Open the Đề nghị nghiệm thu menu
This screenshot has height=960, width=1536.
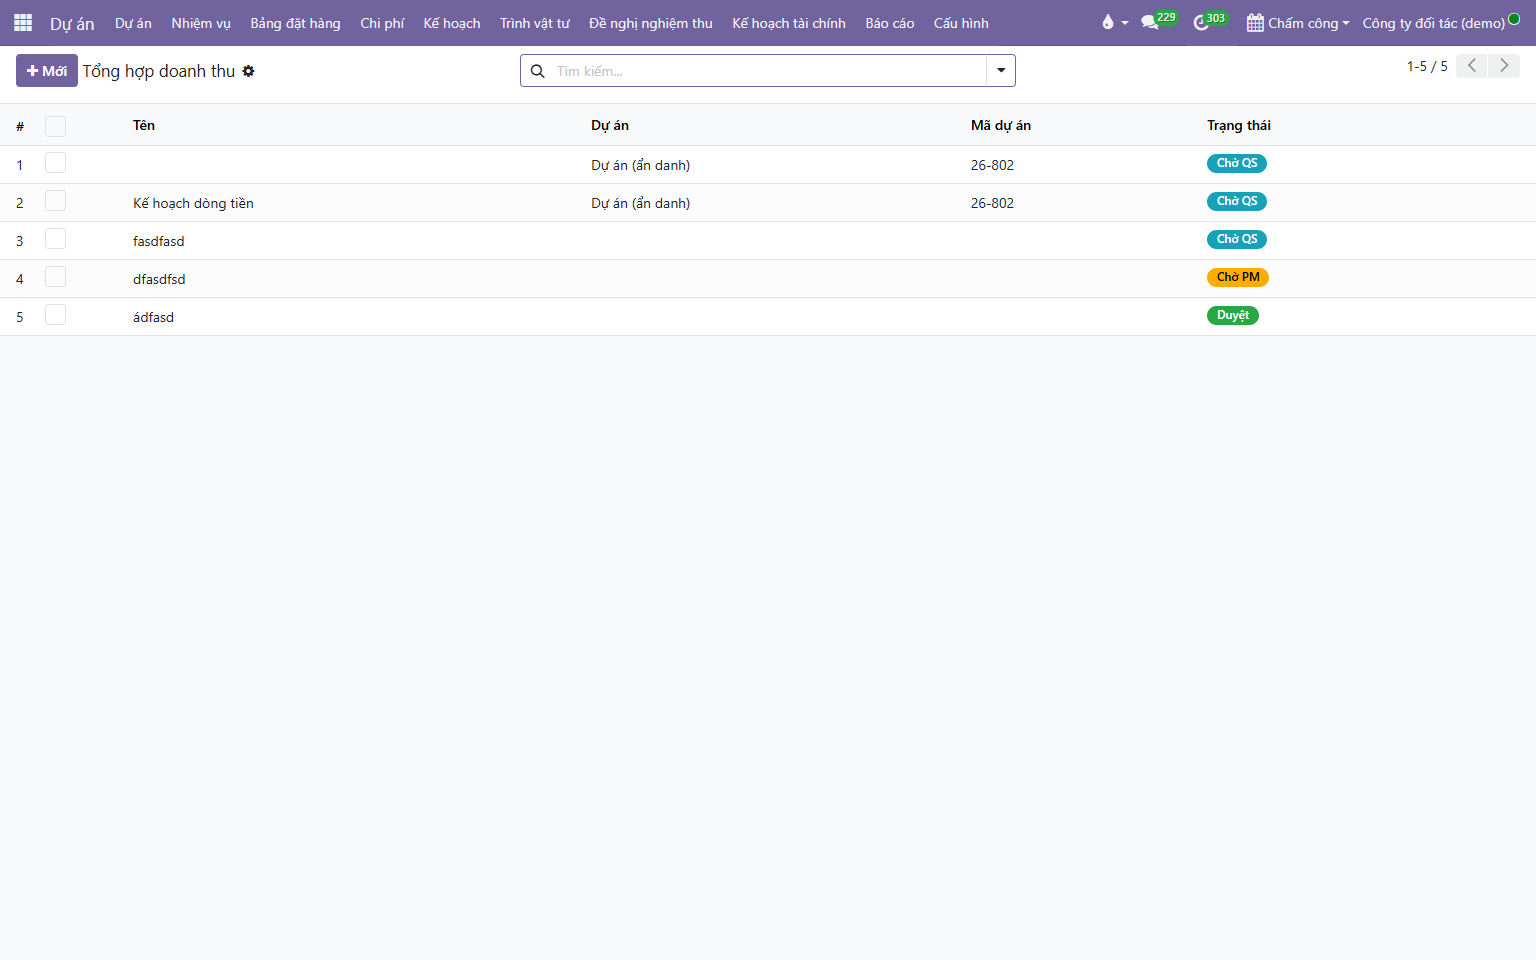tap(651, 23)
